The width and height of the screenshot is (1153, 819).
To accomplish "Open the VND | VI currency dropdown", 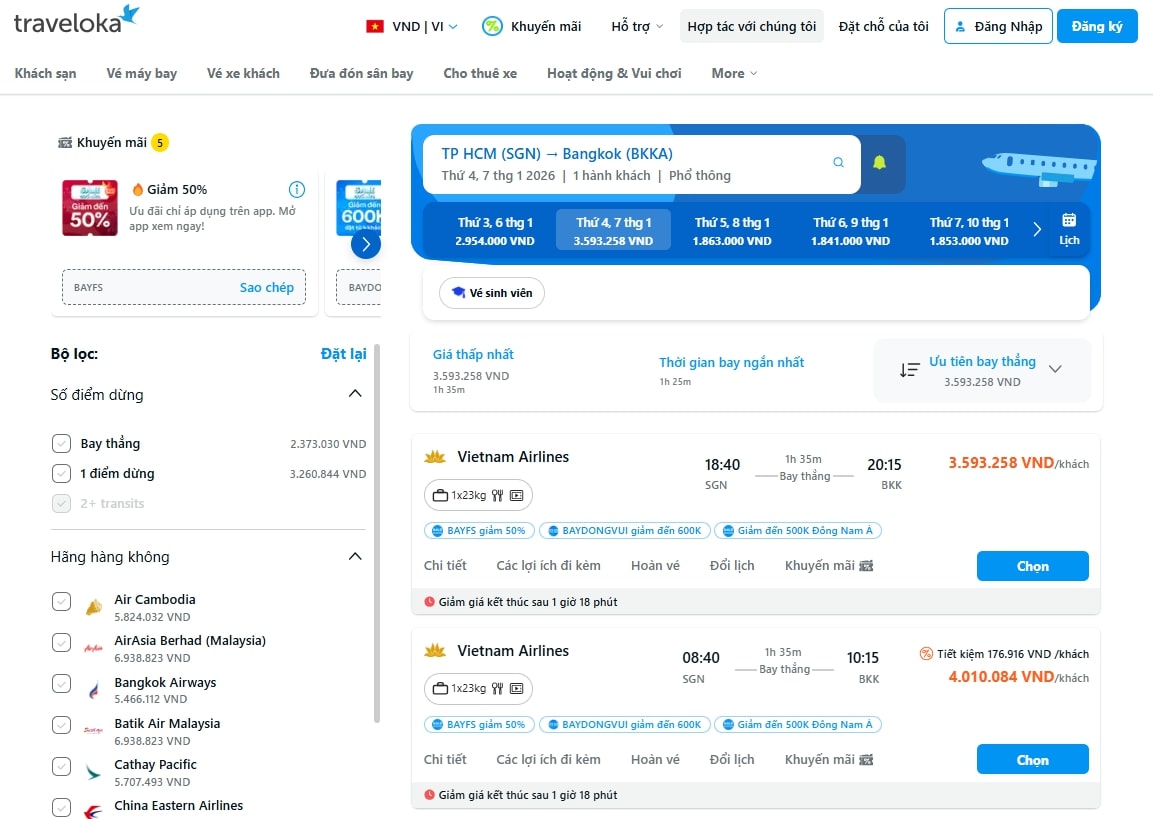I will click(x=411, y=27).
